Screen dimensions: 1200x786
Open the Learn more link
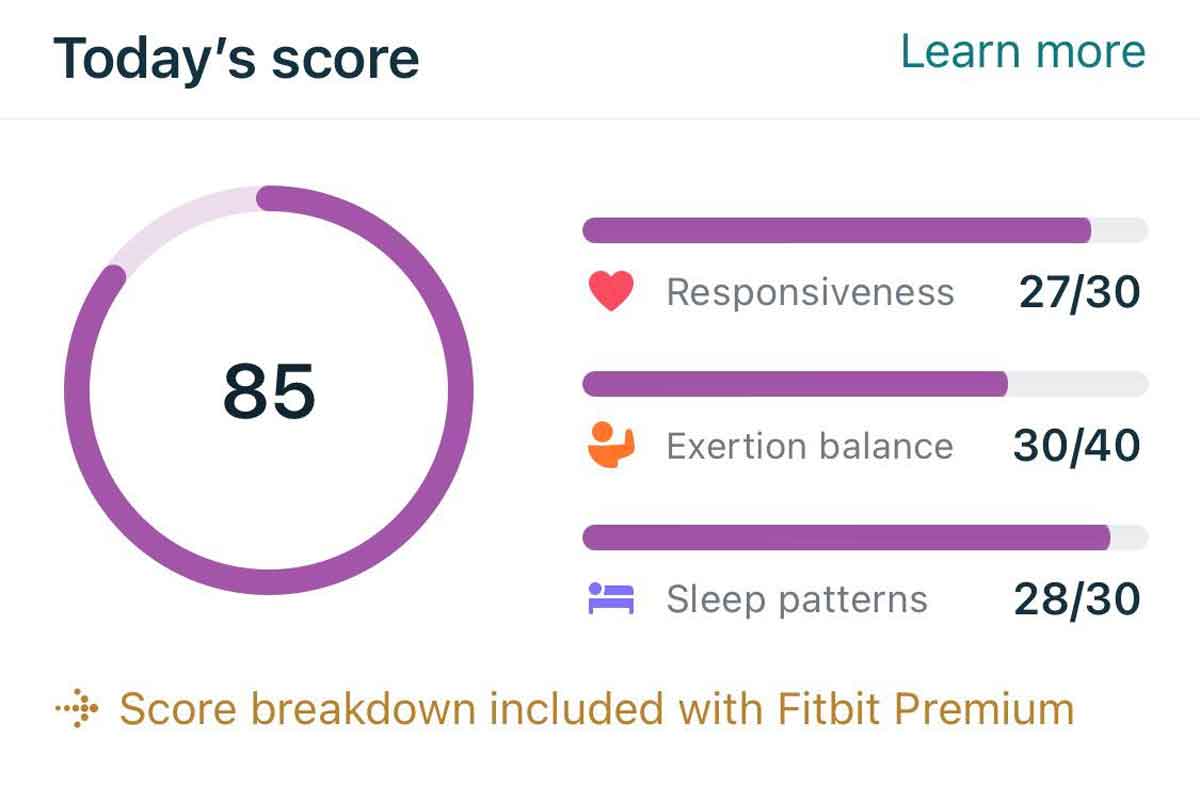point(1023,52)
